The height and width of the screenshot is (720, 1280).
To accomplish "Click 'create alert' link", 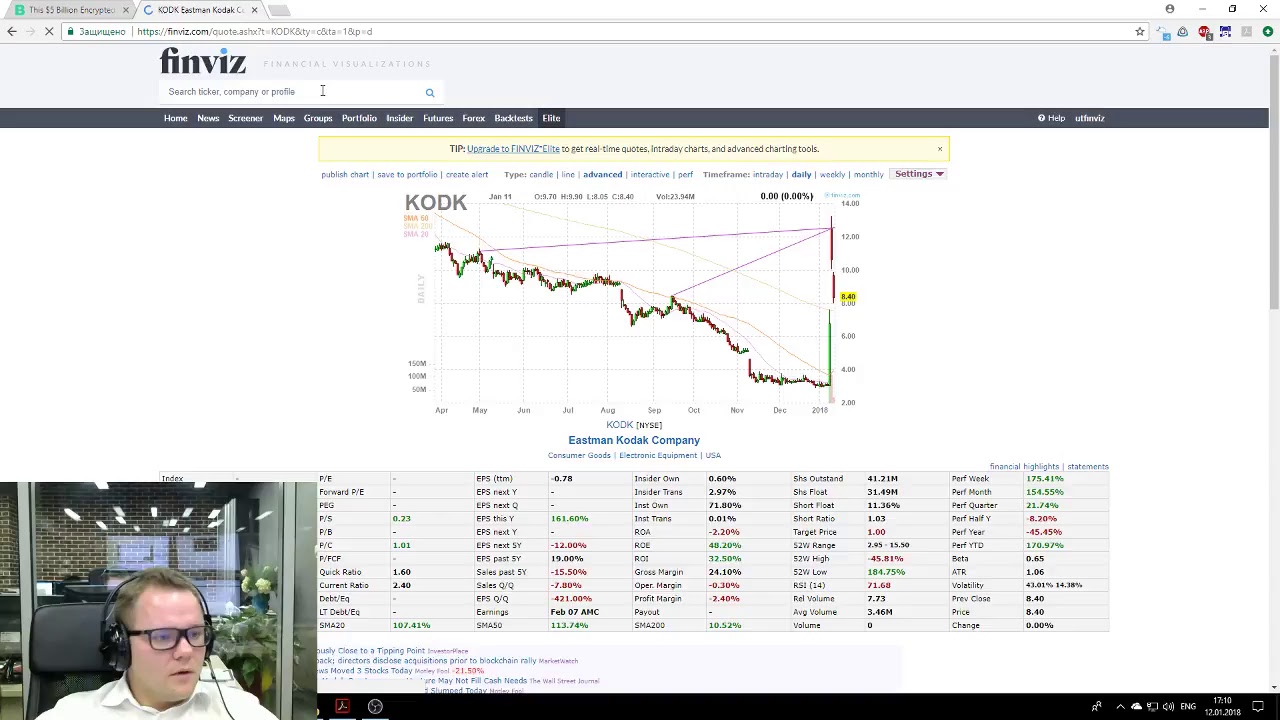I will click(467, 175).
